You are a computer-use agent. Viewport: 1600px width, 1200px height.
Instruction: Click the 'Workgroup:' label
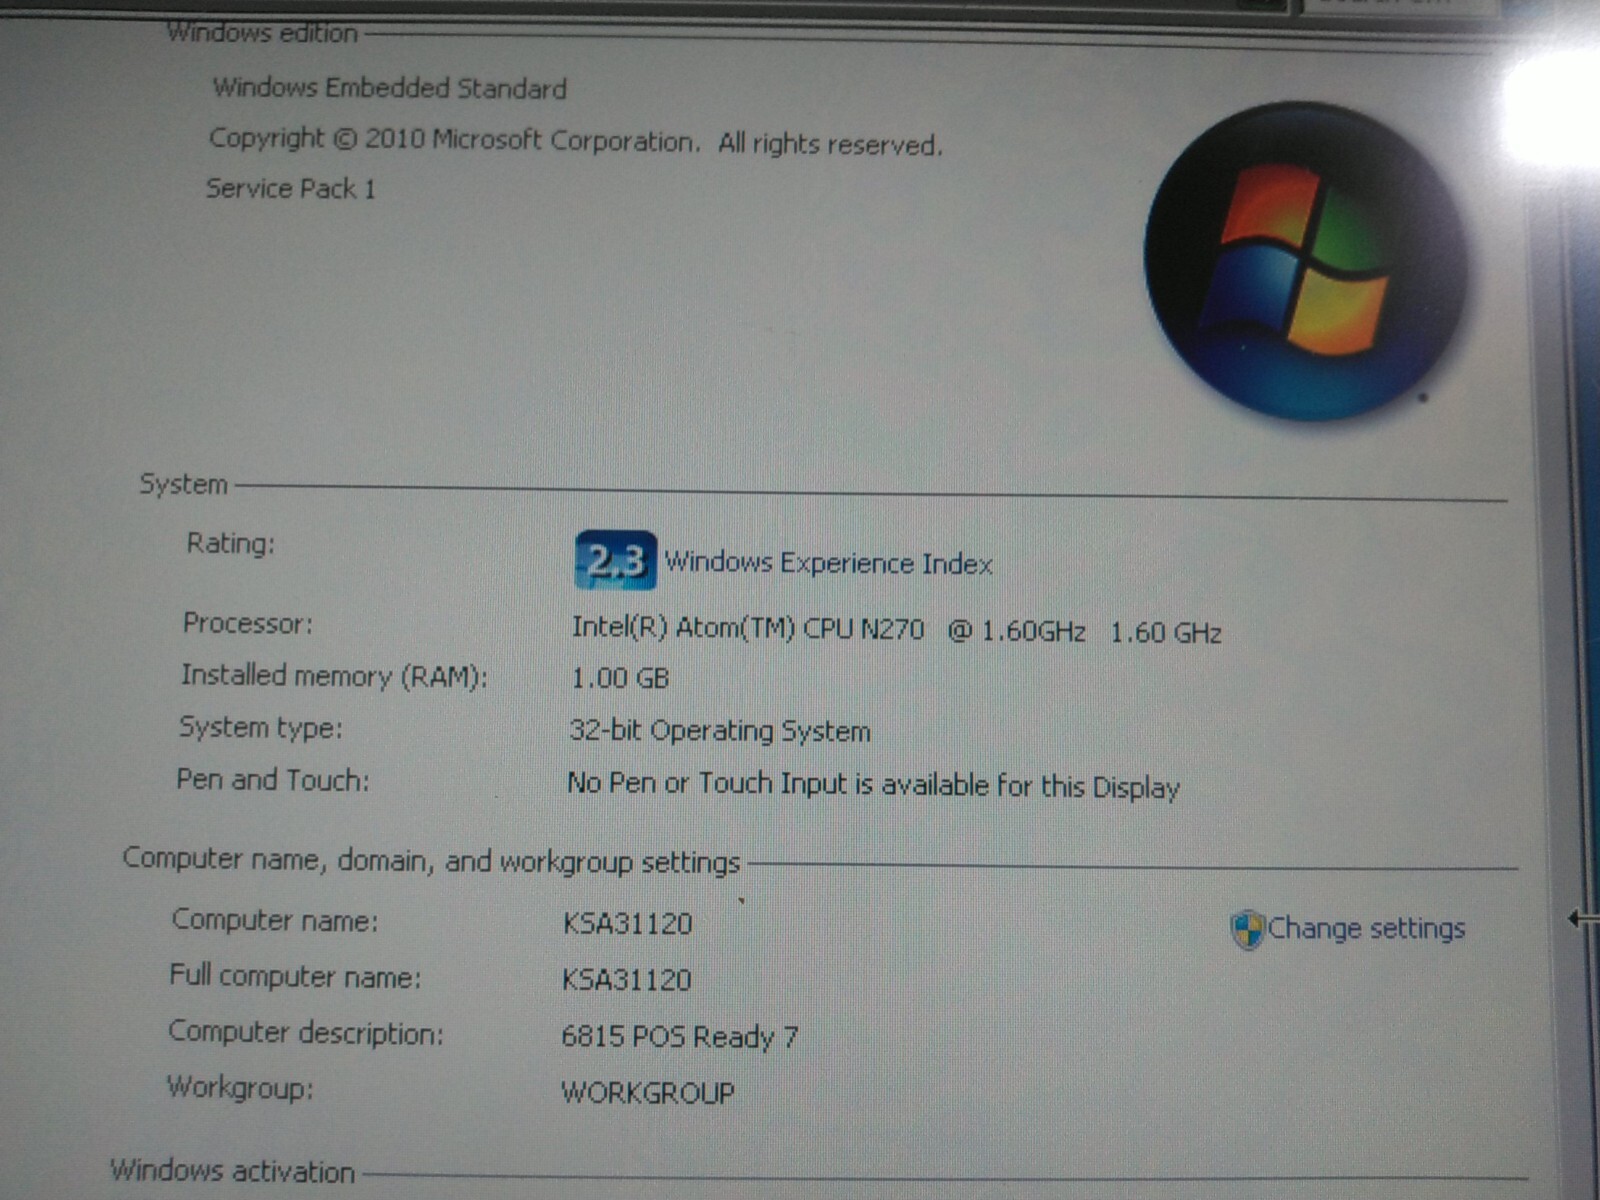coord(240,1086)
